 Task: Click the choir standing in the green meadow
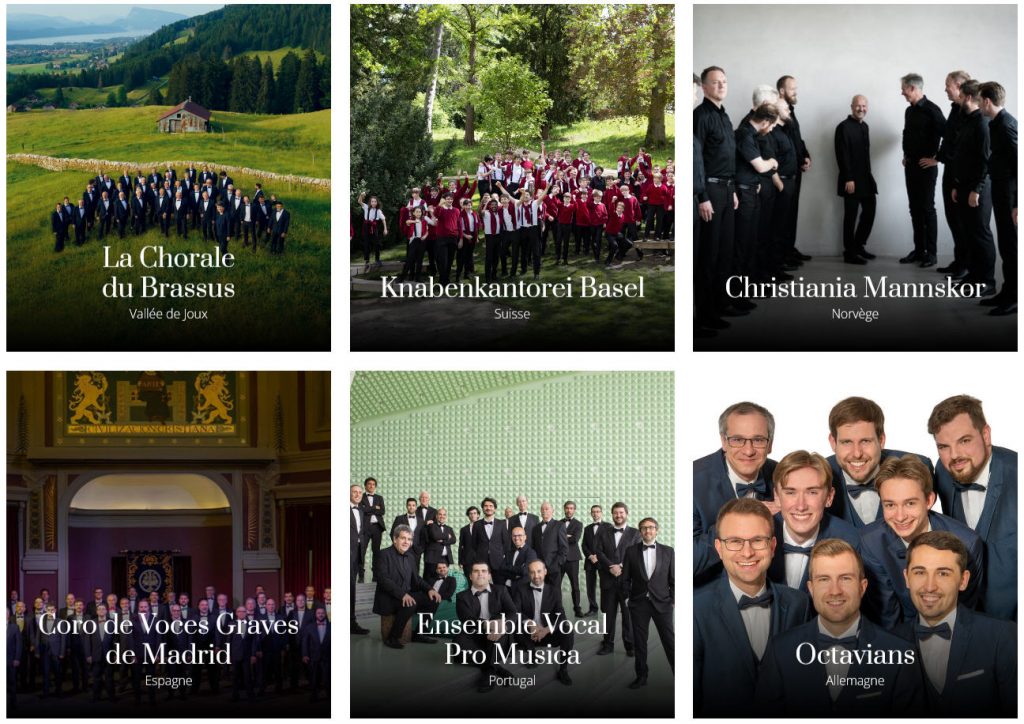170,209
